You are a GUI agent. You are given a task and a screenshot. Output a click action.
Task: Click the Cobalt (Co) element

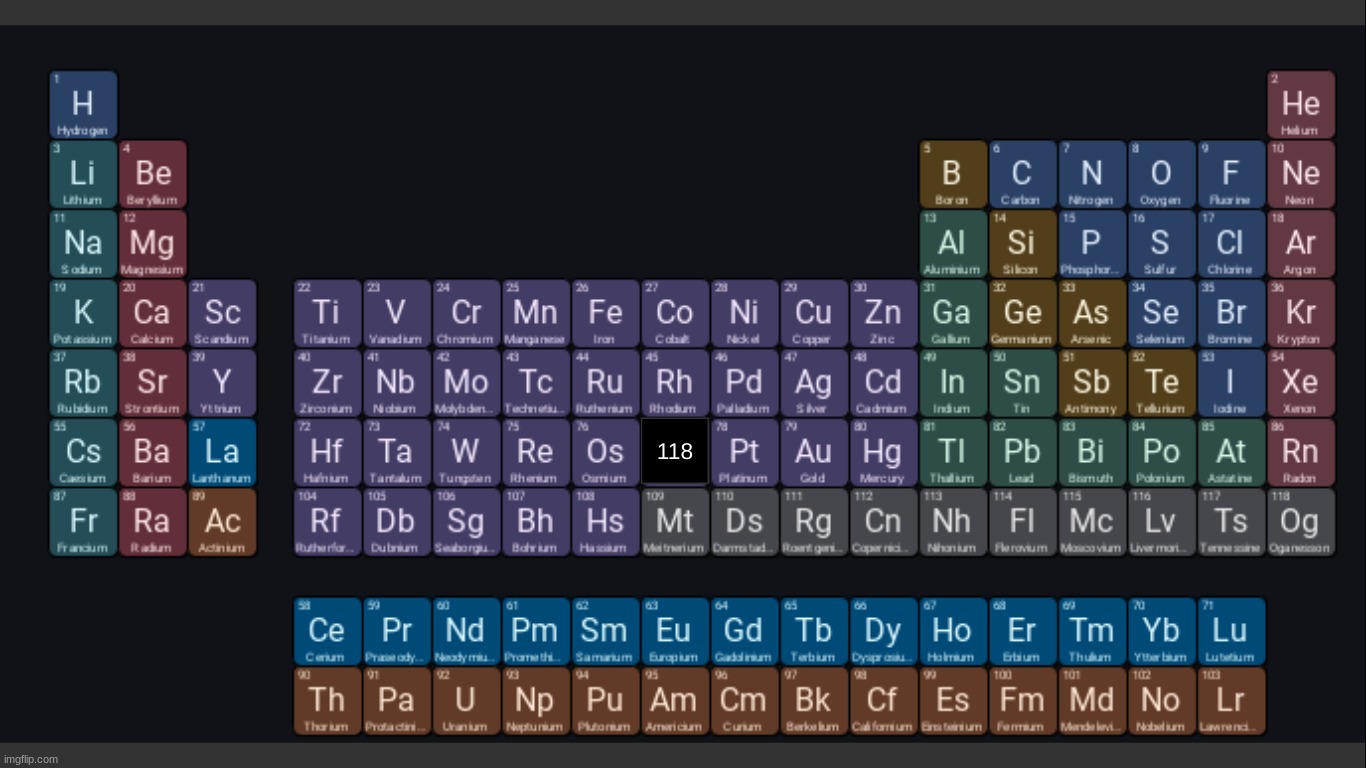tap(674, 313)
